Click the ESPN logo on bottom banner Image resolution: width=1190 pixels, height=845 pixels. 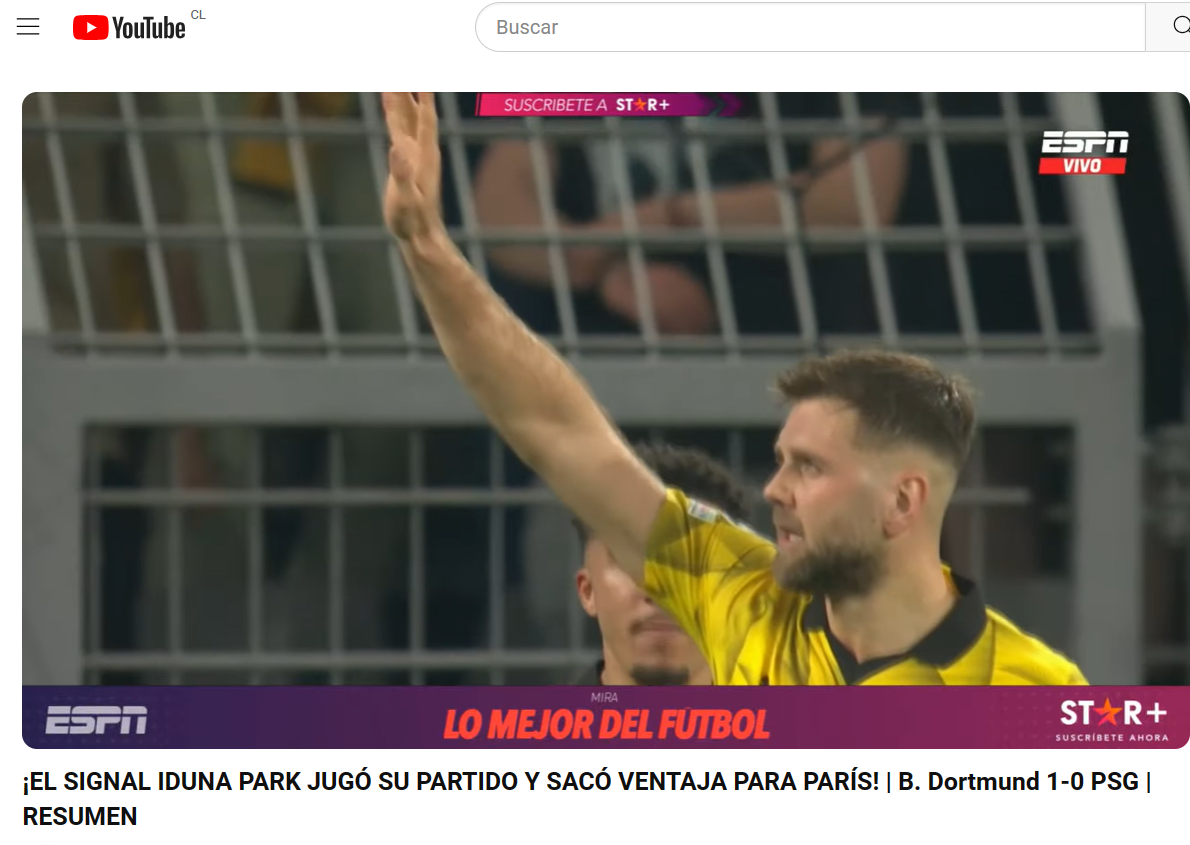pyautogui.click(x=96, y=720)
